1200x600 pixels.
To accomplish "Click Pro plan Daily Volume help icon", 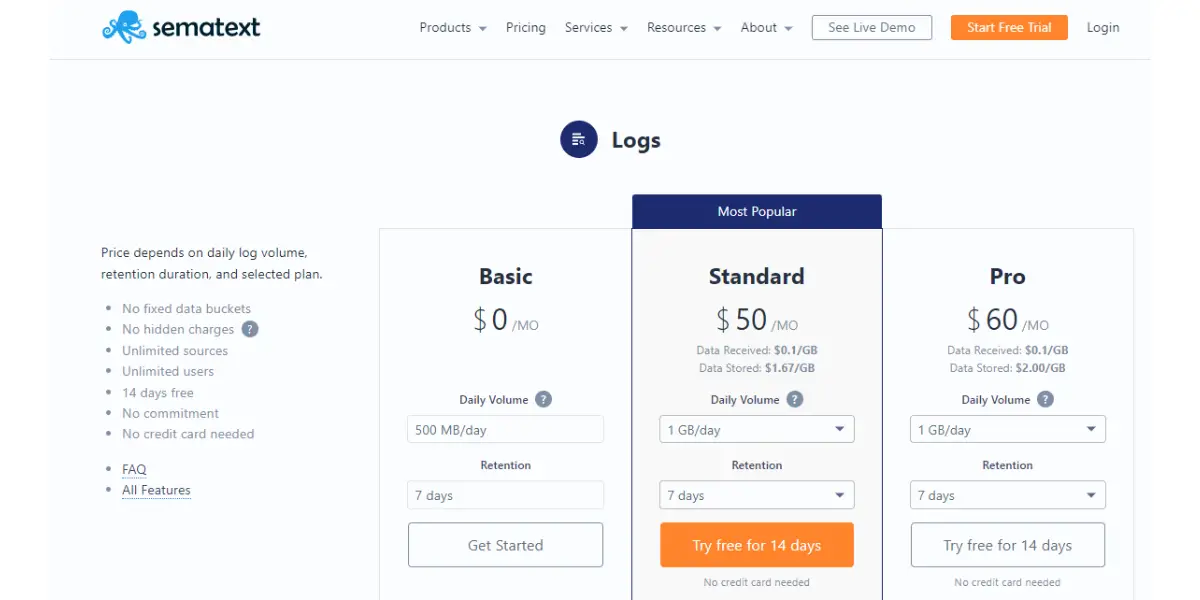I will tap(1045, 399).
